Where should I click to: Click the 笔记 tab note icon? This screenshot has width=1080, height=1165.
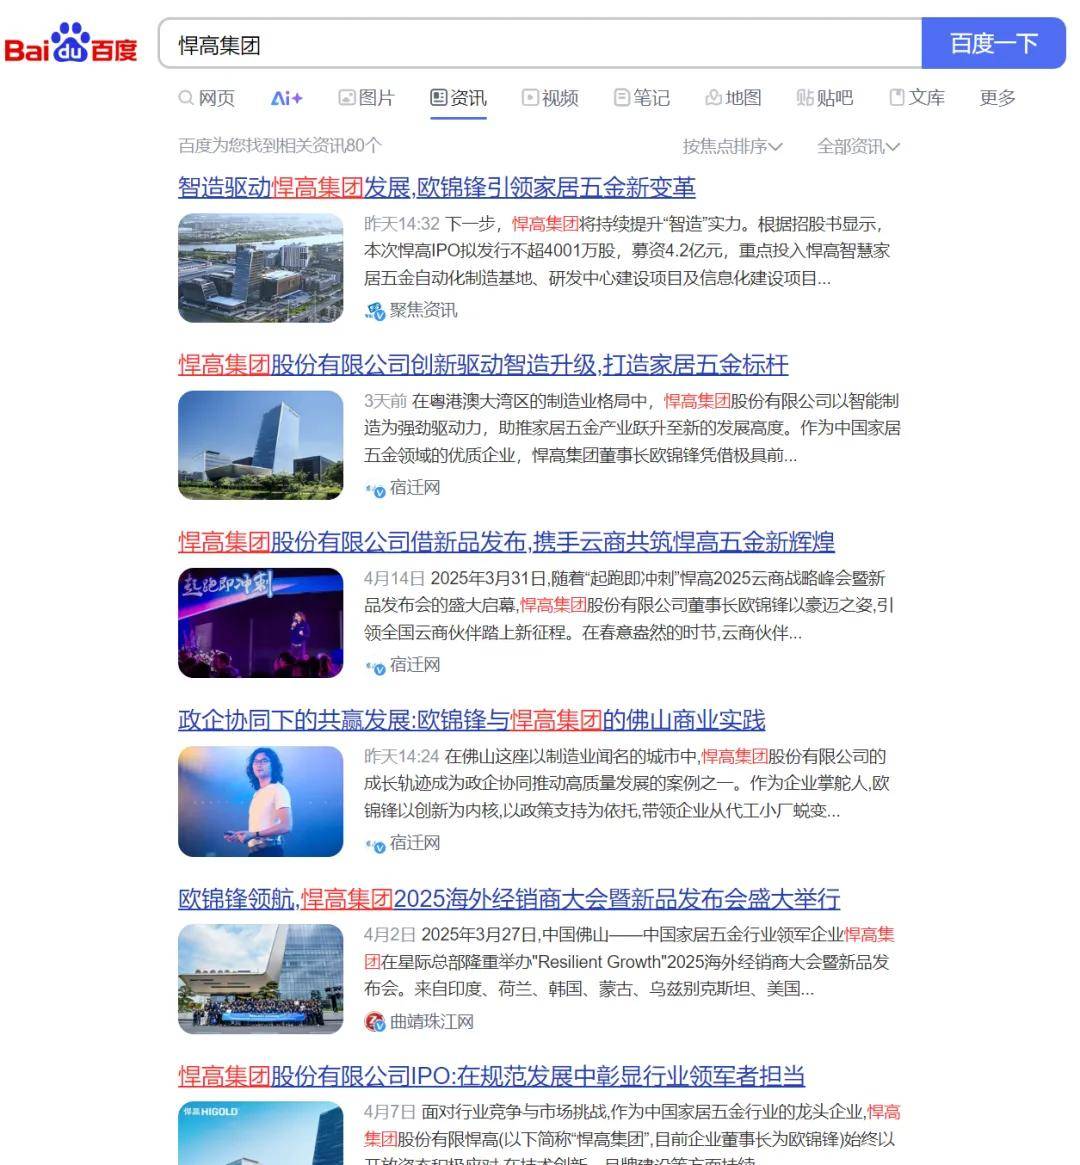[x=622, y=97]
